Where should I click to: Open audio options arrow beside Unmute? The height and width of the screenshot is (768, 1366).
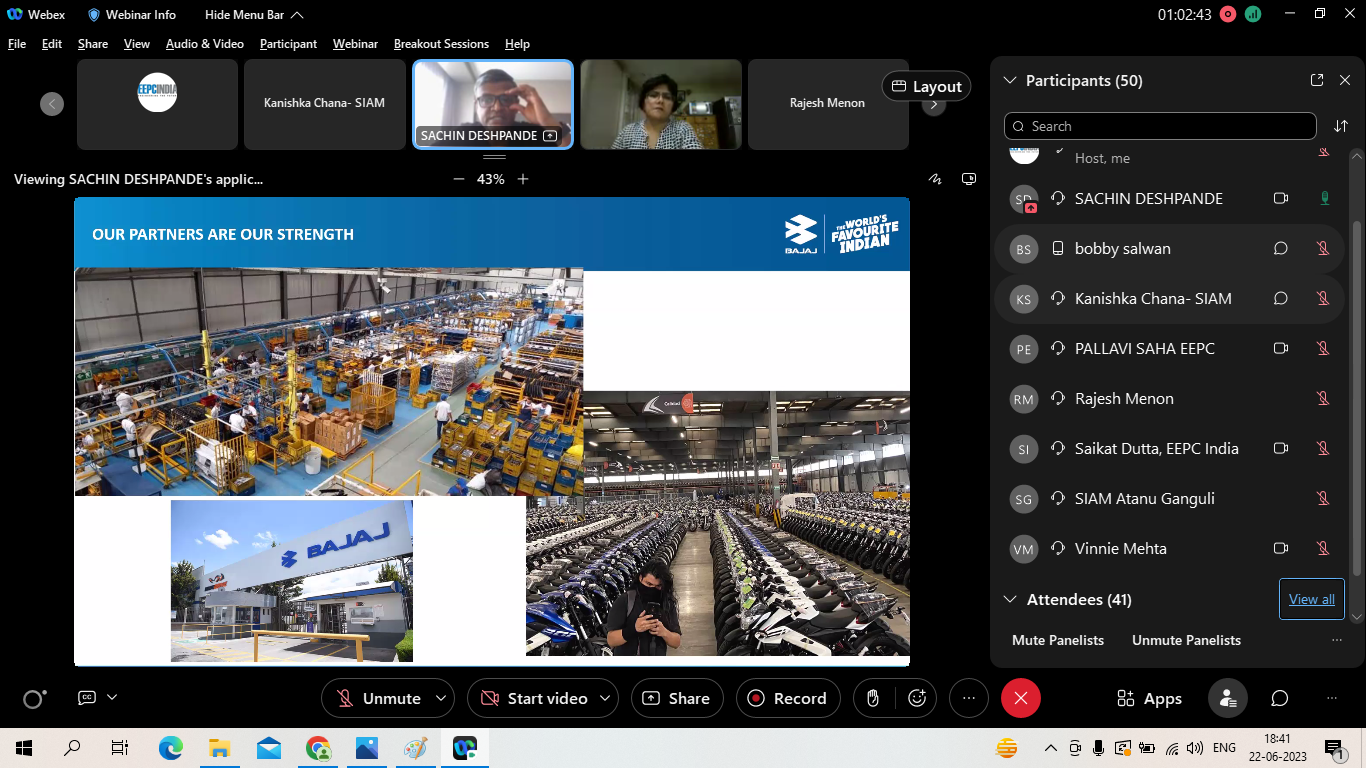441,698
